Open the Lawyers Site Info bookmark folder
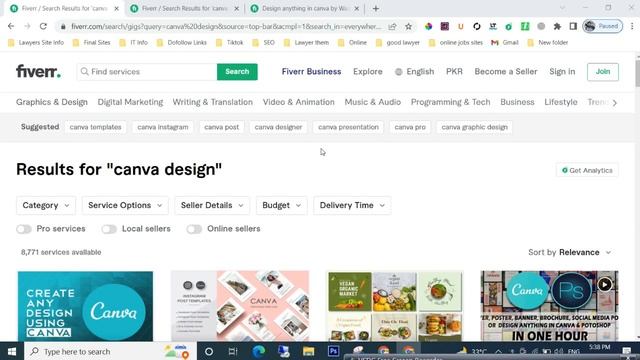This screenshot has width=640, height=360. click(x=36, y=42)
